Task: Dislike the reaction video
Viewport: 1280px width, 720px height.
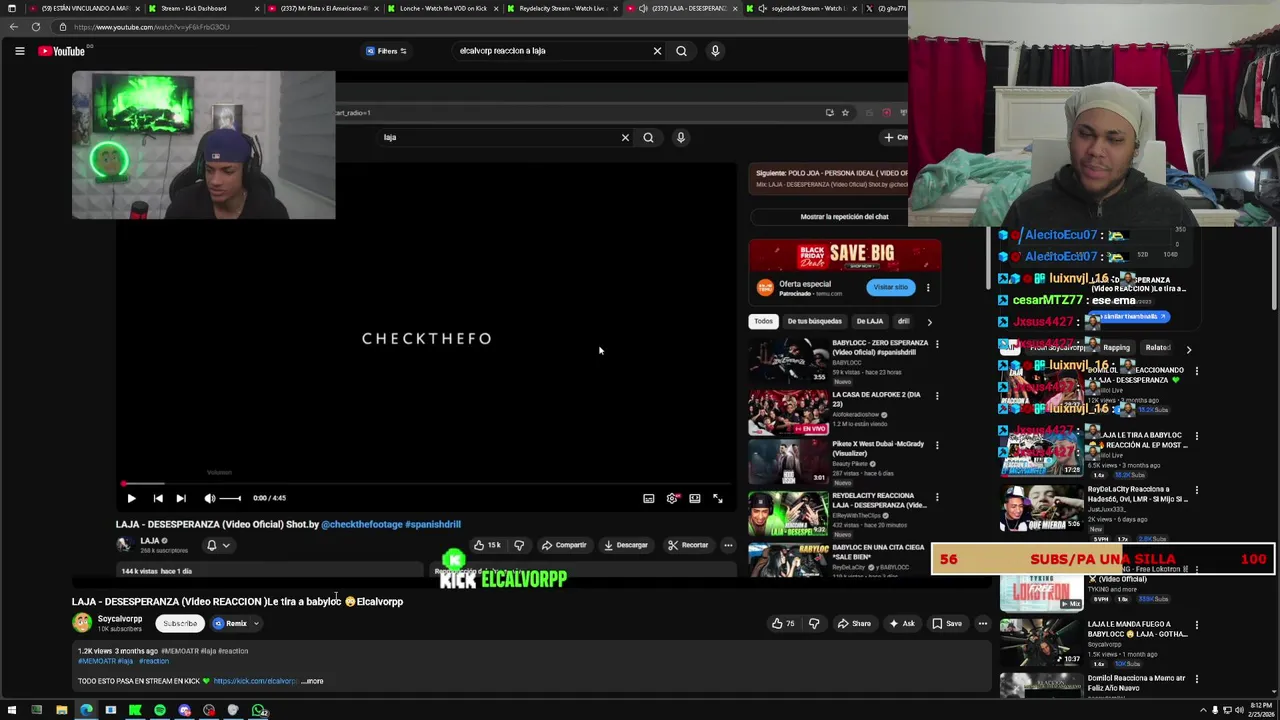Action: coord(814,623)
